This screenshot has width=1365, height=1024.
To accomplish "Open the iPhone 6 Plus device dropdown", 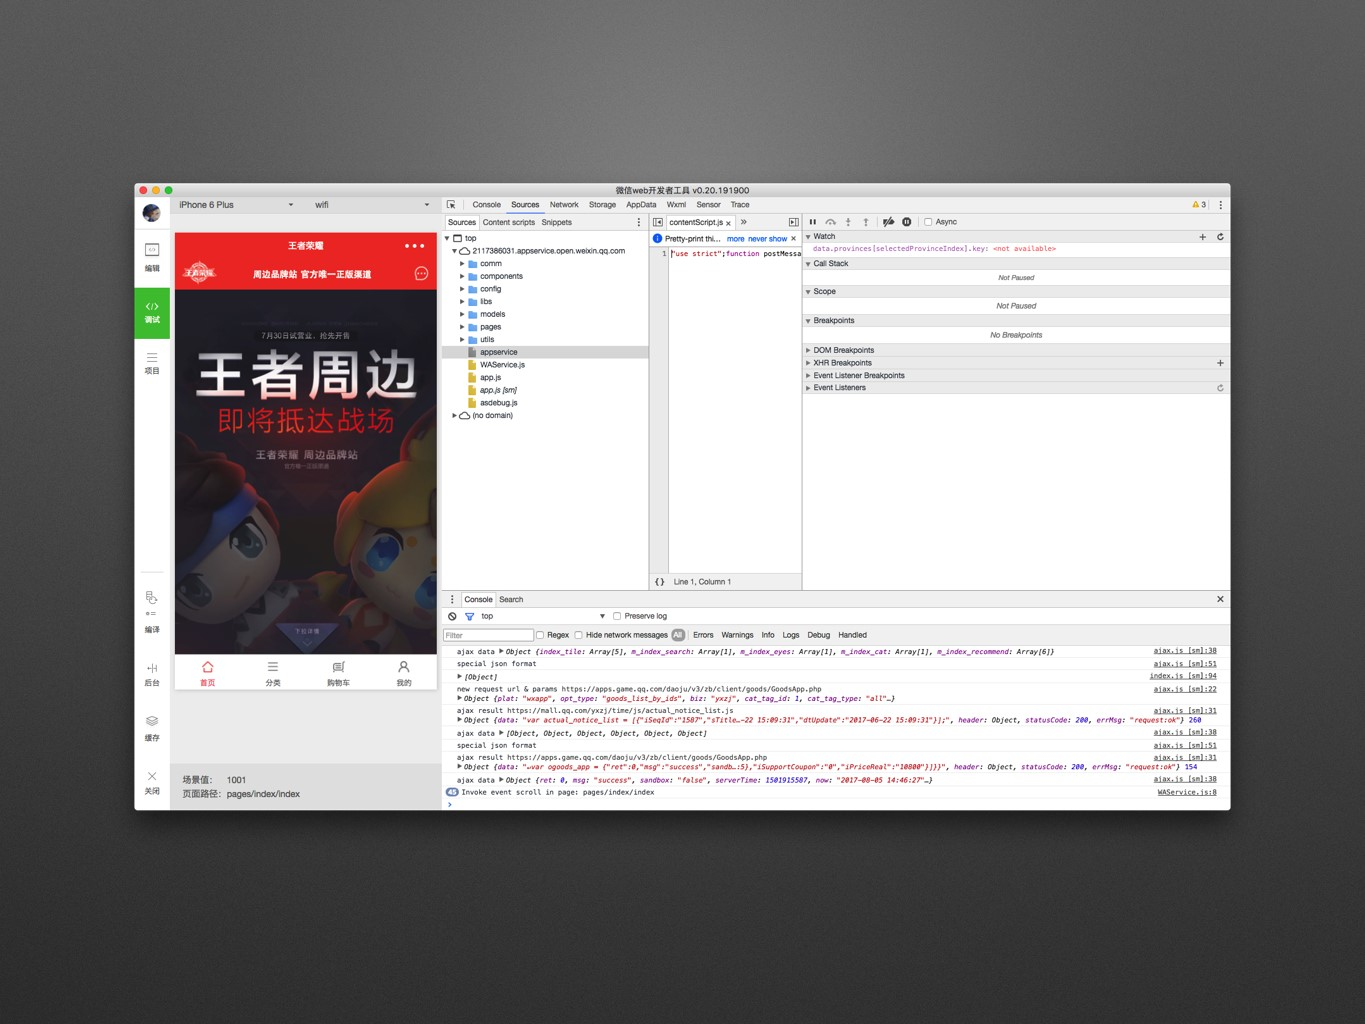I will point(236,204).
